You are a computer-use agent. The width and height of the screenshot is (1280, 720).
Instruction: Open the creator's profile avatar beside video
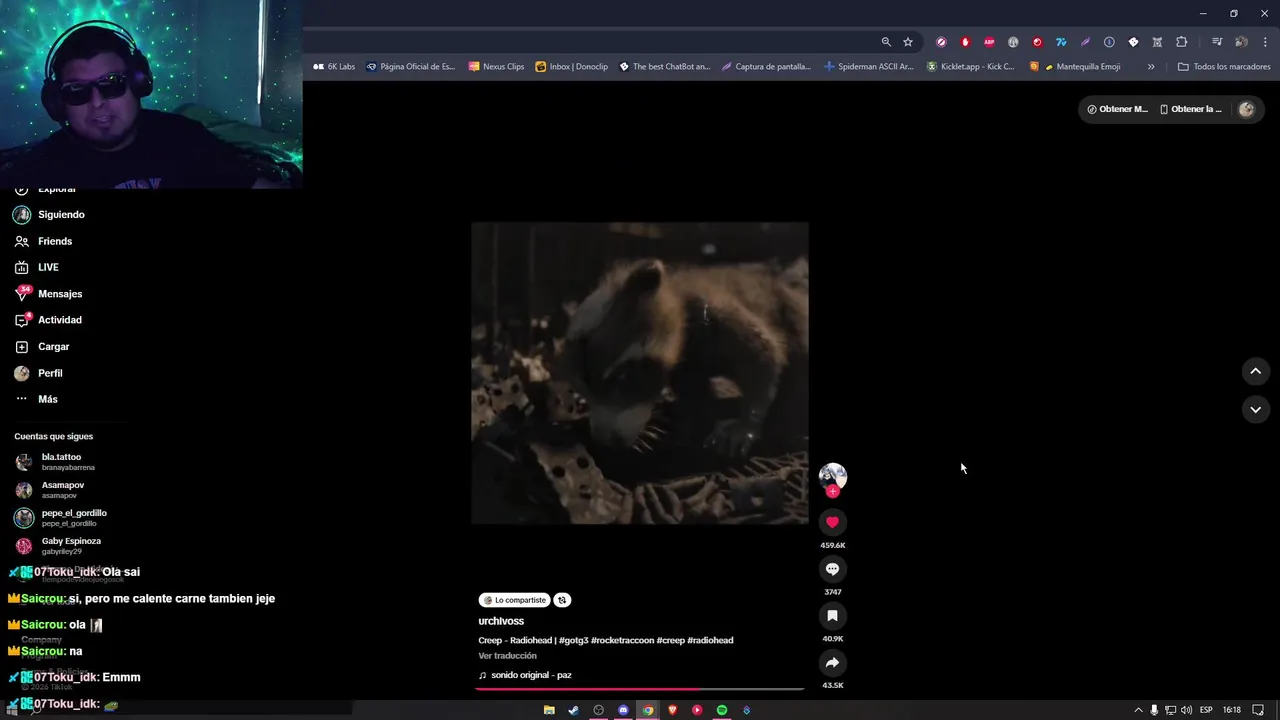pyautogui.click(x=832, y=476)
